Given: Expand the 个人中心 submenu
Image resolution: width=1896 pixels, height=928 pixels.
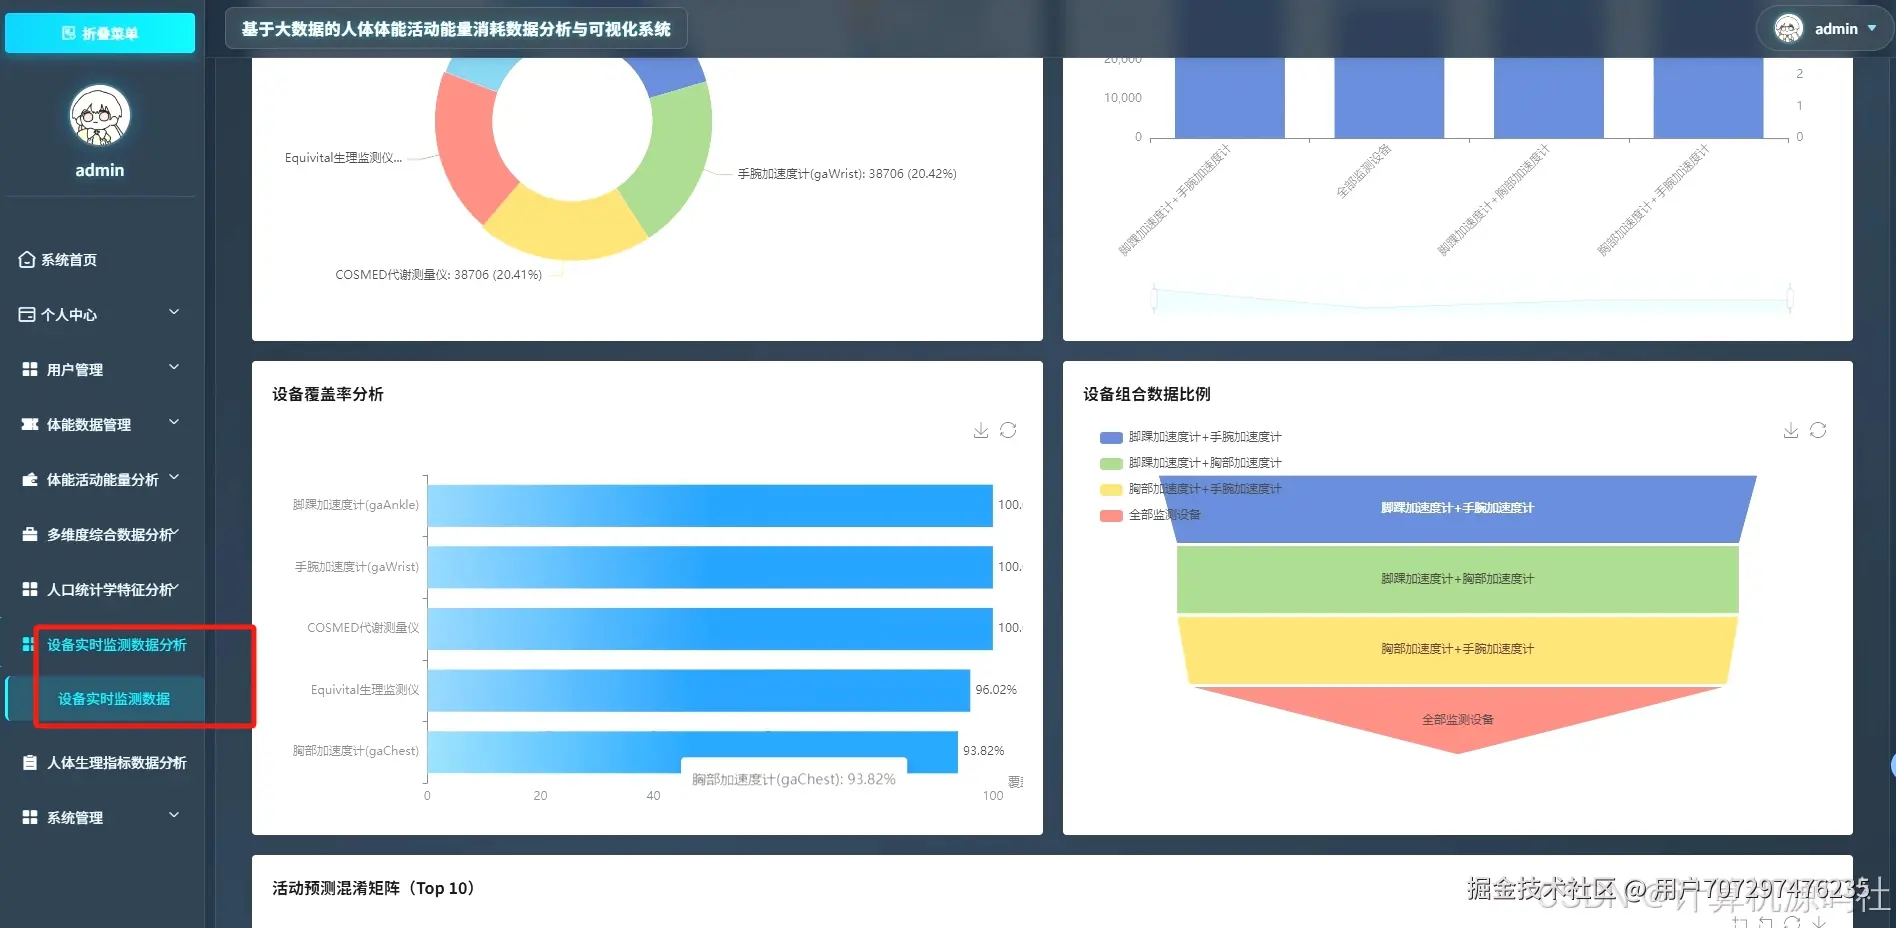Looking at the screenshot, I should pyautogui.click(x=100, y=314).
